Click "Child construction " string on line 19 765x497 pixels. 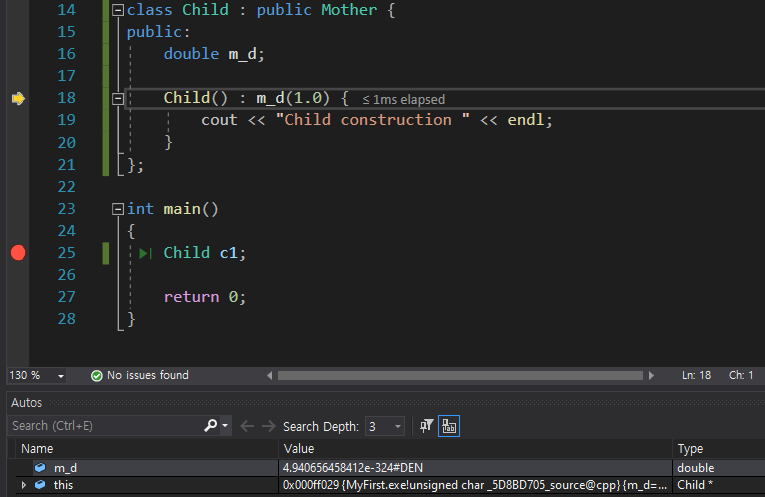[x=373, y=120]
